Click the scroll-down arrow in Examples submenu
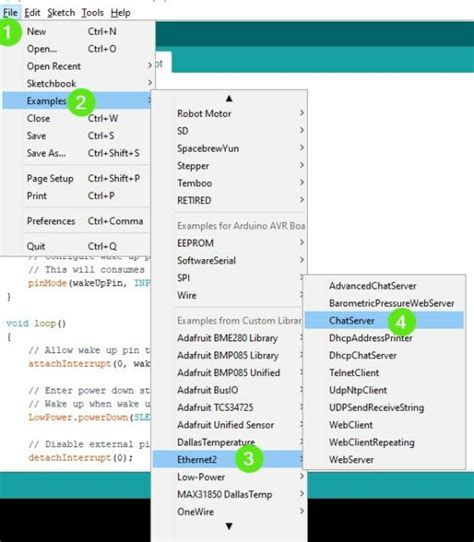The width and height of the screenshot is (474, 542). (x=229, y=526)
